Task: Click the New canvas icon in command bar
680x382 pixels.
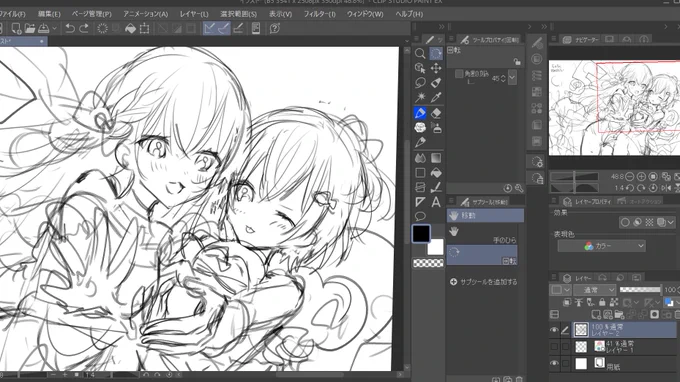Action: click(16, 29)
